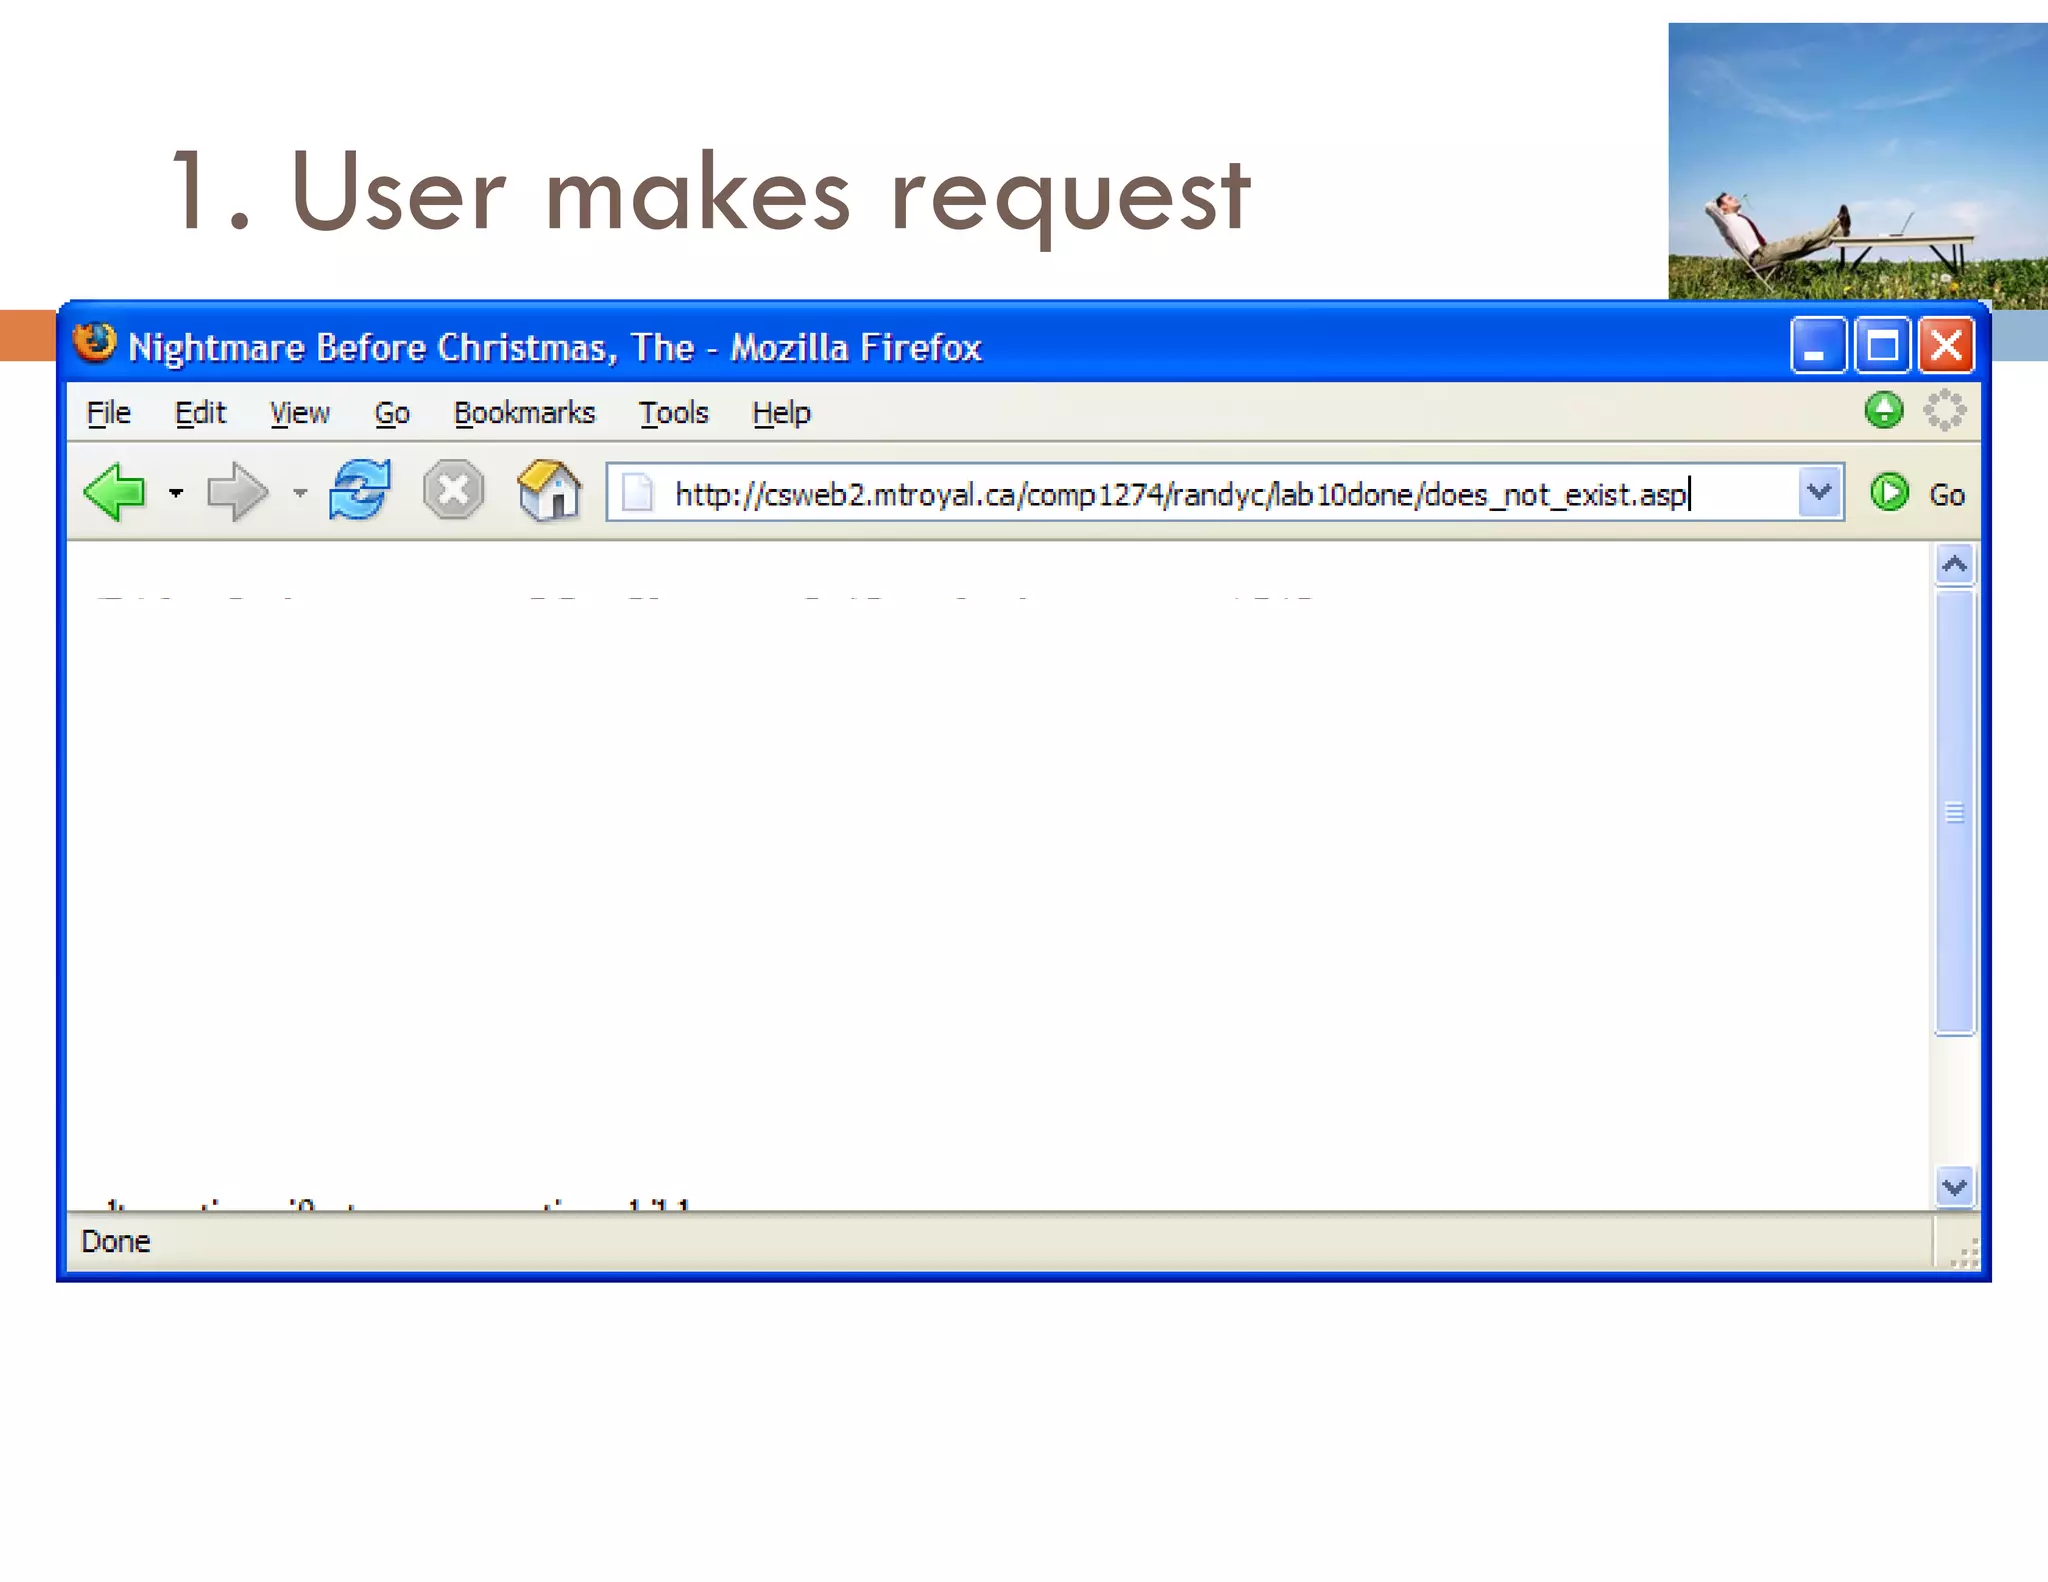Click the Reload page icon

pyautogui.click(x=360, y=490)
